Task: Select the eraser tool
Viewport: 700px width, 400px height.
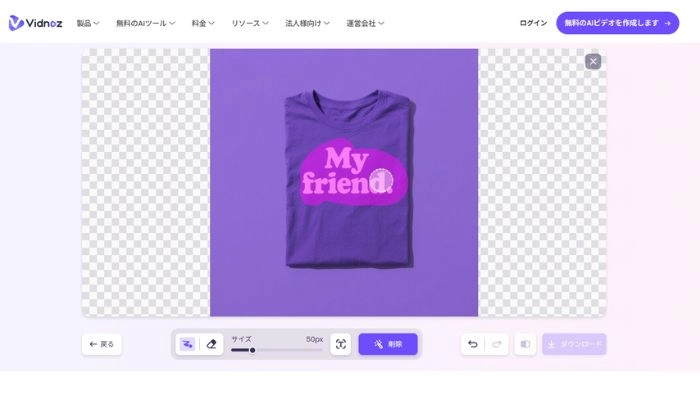Action: (211, 344)
